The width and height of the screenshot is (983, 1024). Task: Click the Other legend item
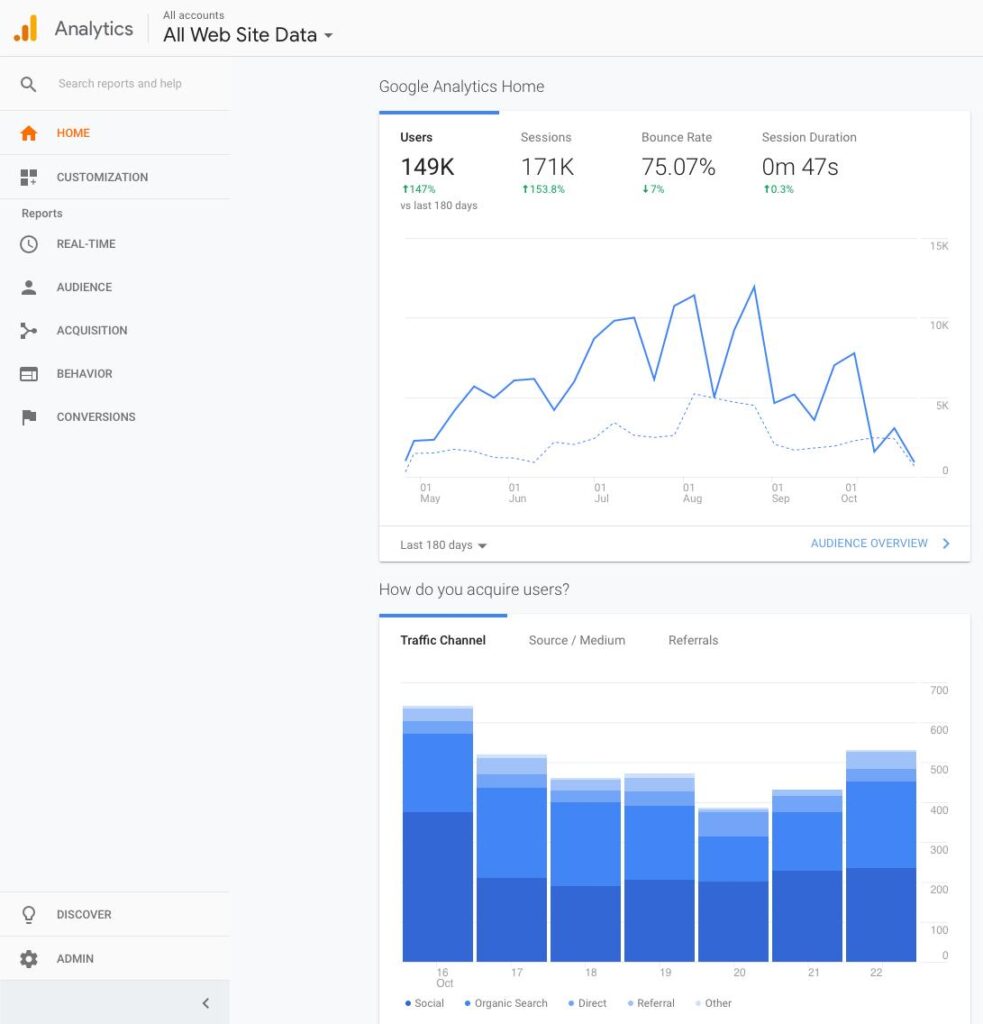713,1003
